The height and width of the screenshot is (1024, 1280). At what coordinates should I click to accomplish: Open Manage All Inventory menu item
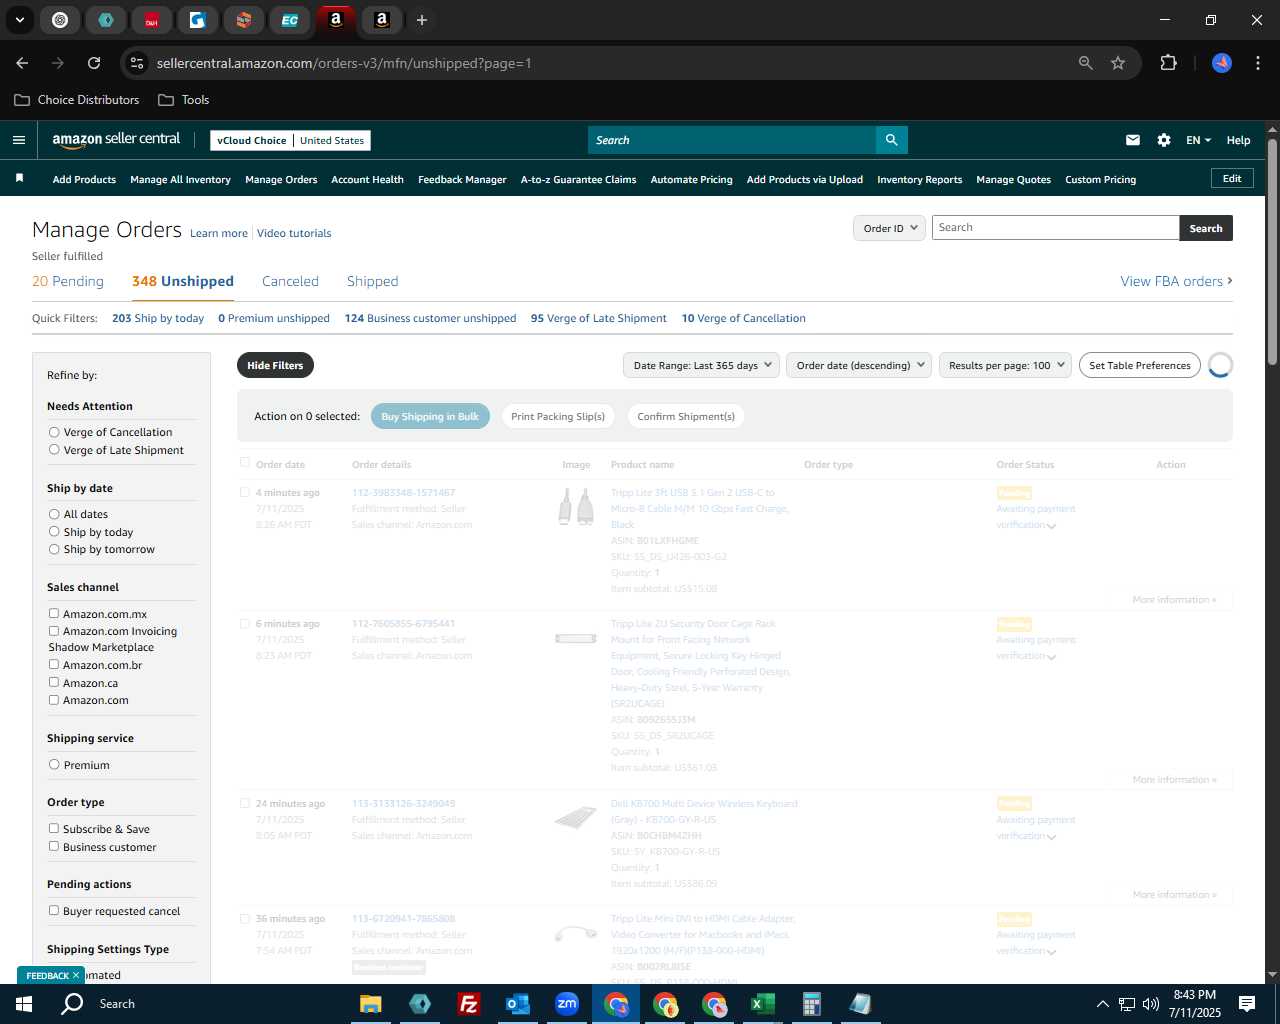(x=180, y=180)
